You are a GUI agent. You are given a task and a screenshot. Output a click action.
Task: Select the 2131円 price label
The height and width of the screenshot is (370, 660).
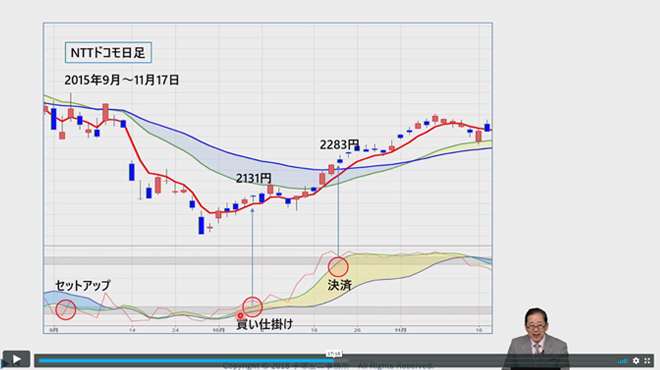point(254,178)
